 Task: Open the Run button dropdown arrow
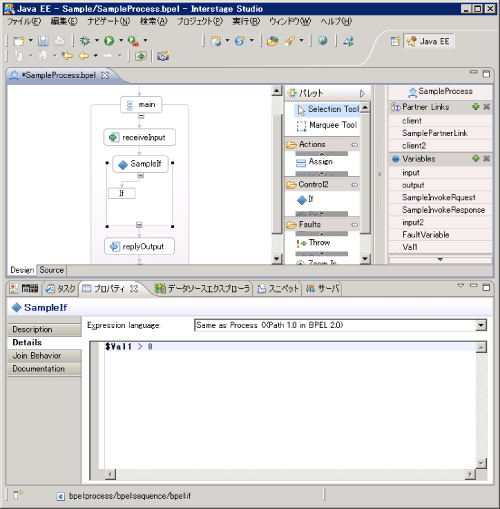(121, 40)
